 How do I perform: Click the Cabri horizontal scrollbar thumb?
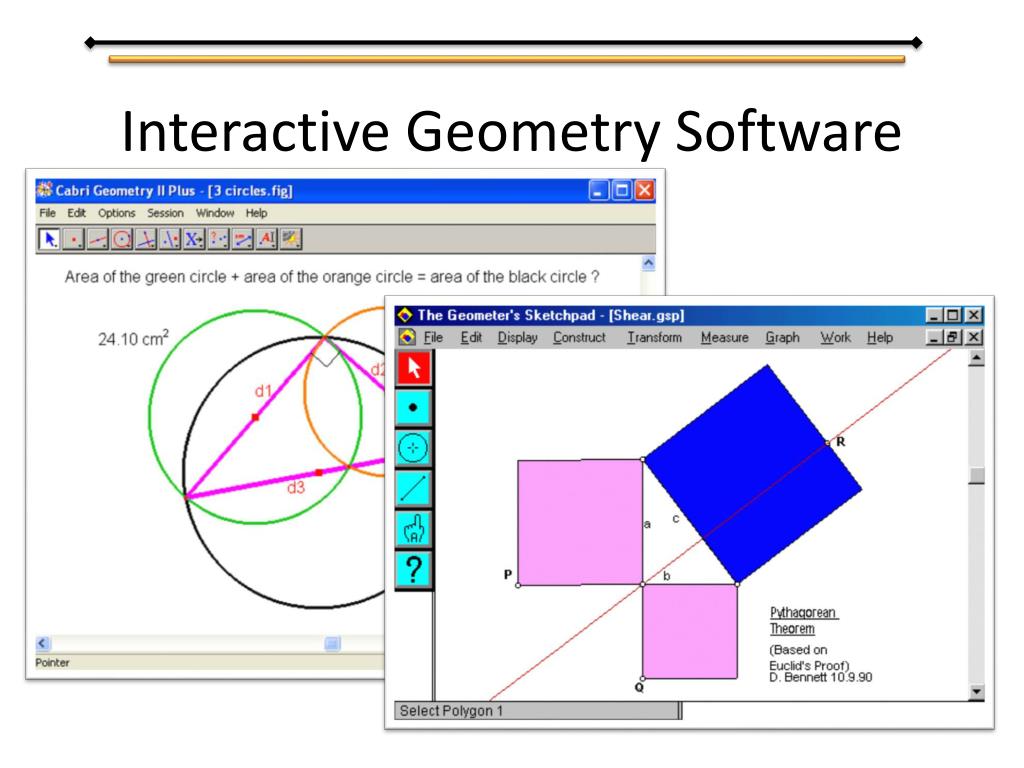[332, 644]
